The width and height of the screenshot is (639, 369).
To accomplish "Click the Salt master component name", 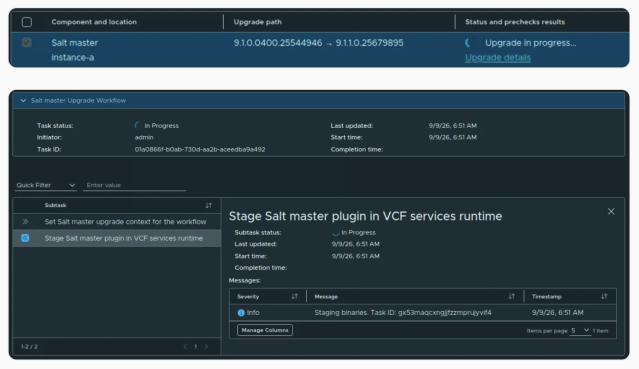I will 75,43.
